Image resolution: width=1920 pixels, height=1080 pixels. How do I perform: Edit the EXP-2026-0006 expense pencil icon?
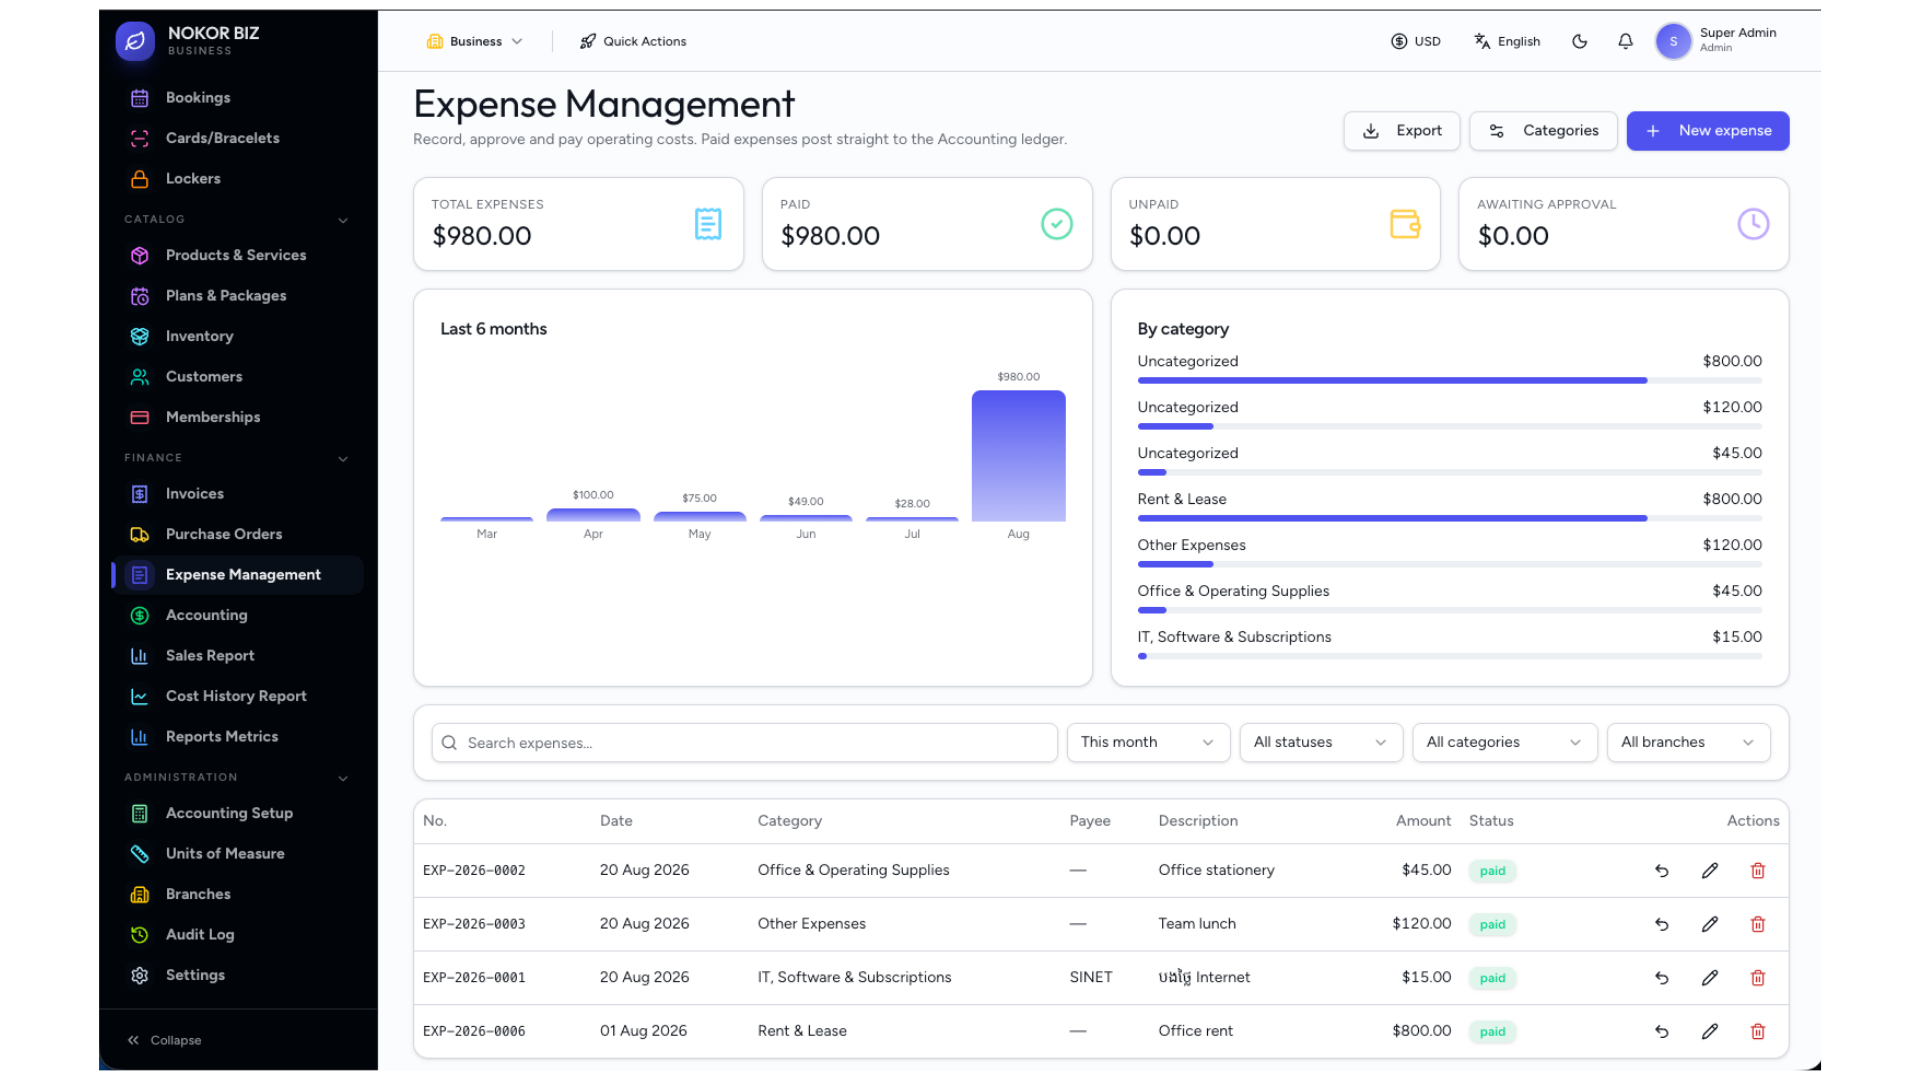1710,1032
